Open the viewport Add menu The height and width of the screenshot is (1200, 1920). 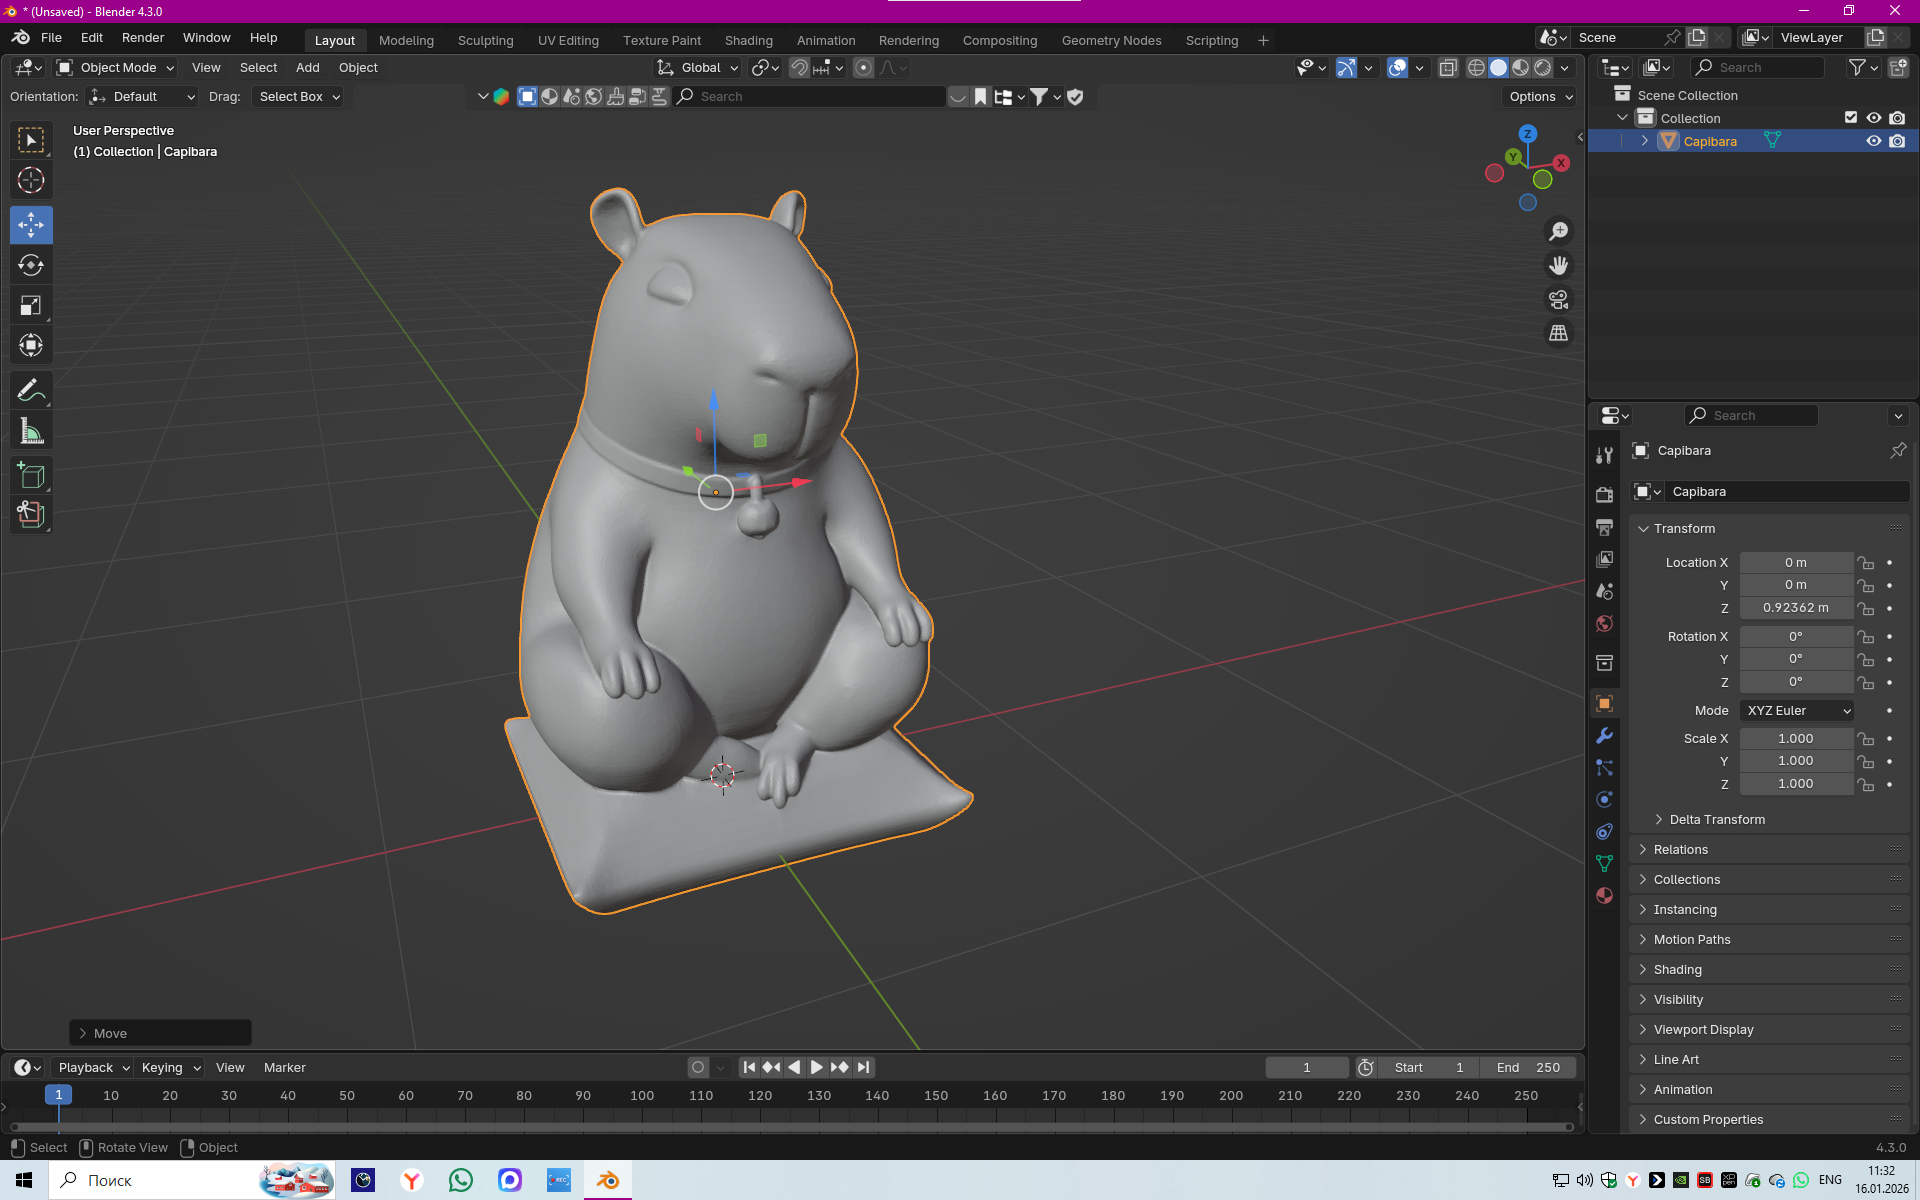pyautogui.click(x=307, y=68)
